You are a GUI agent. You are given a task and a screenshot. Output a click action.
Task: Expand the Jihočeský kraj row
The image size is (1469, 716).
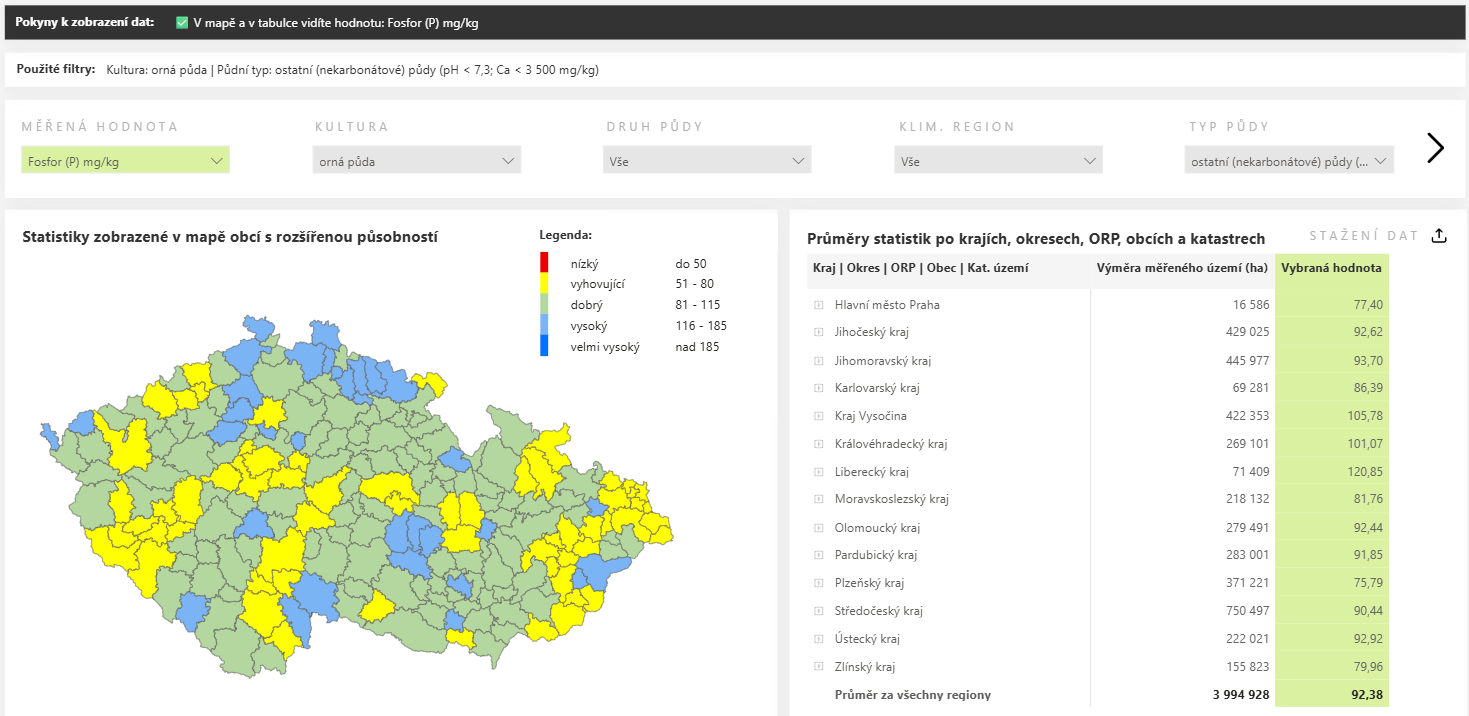pyautogui.click(x=818, y=332)
